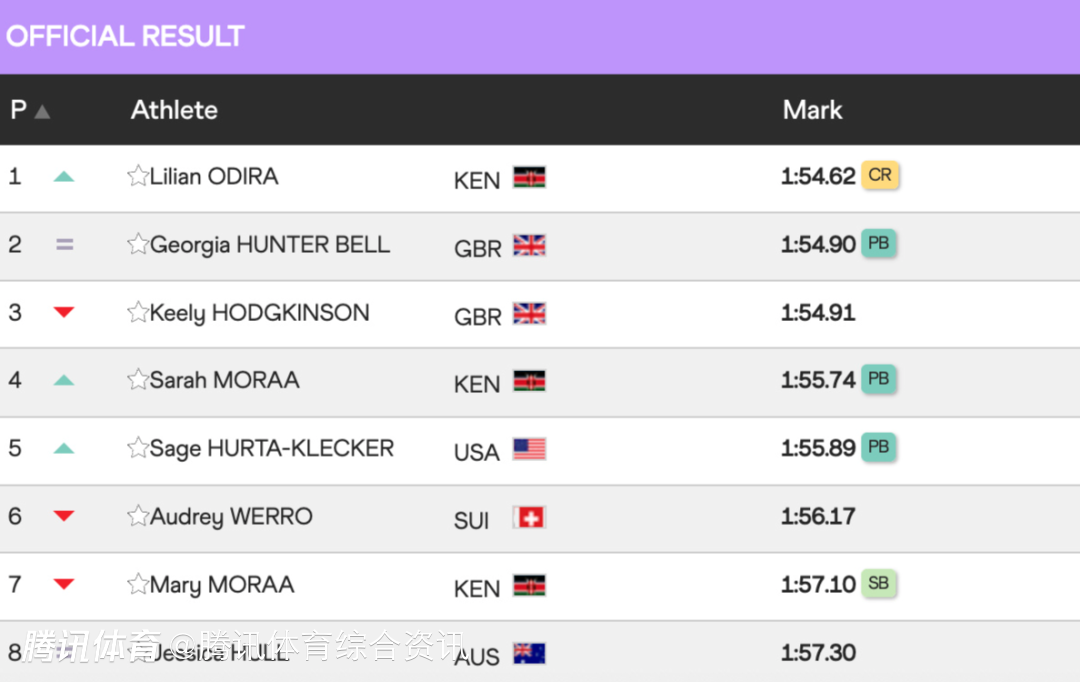Viewport: 1080px width, 682px height.
Task: Toggle star next to Georgia HUNTER BELL
Action: click(138, 244)
